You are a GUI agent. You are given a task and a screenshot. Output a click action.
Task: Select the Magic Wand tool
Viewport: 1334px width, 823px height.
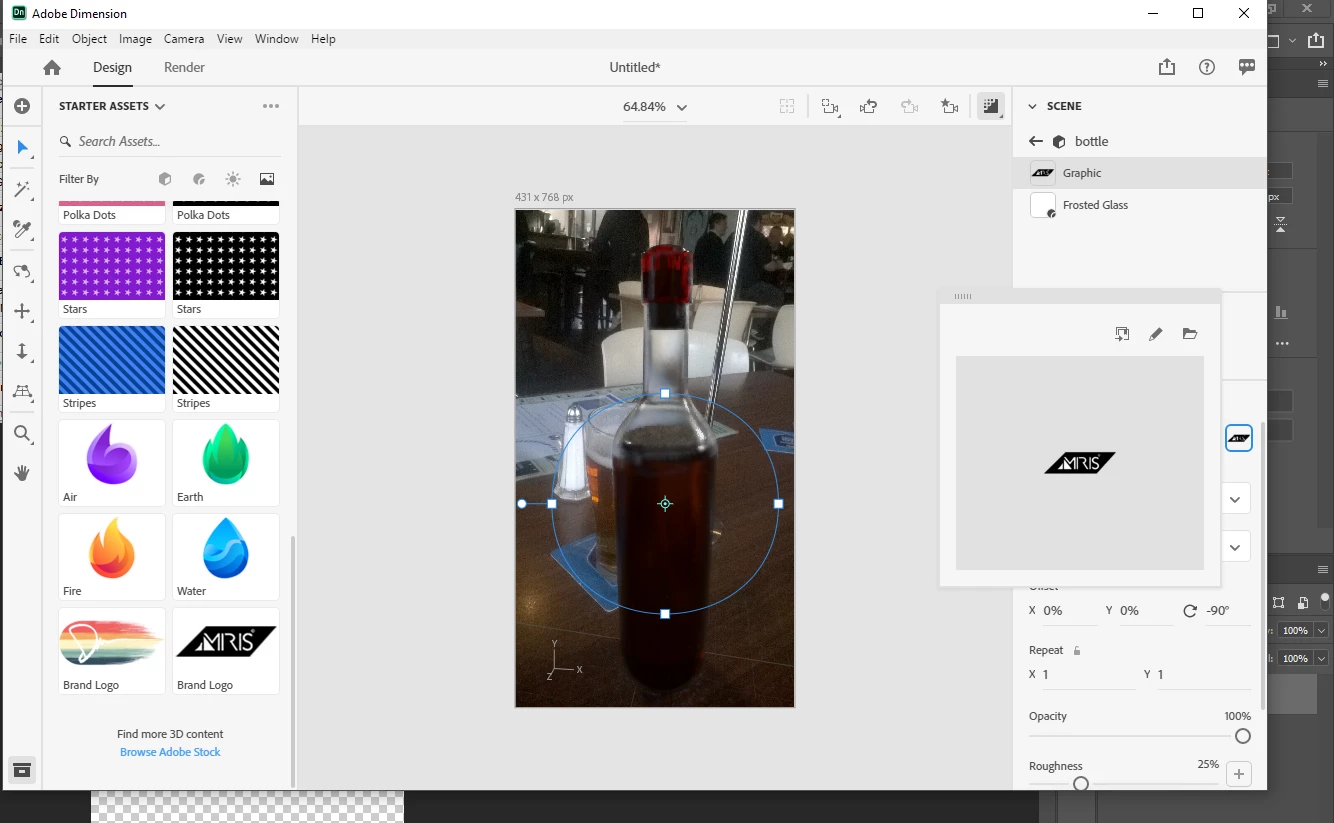point(23,189)
